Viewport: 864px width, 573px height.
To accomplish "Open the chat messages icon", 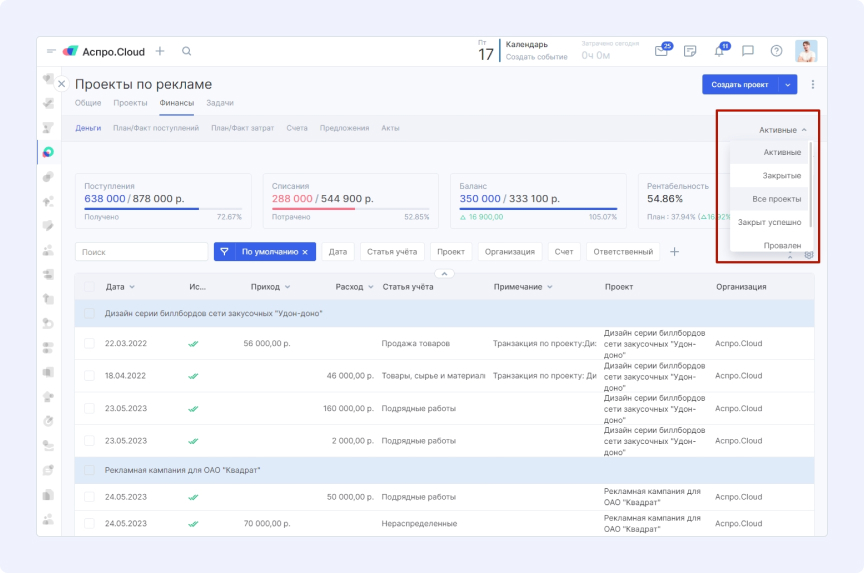I will [x=747, y=51].
